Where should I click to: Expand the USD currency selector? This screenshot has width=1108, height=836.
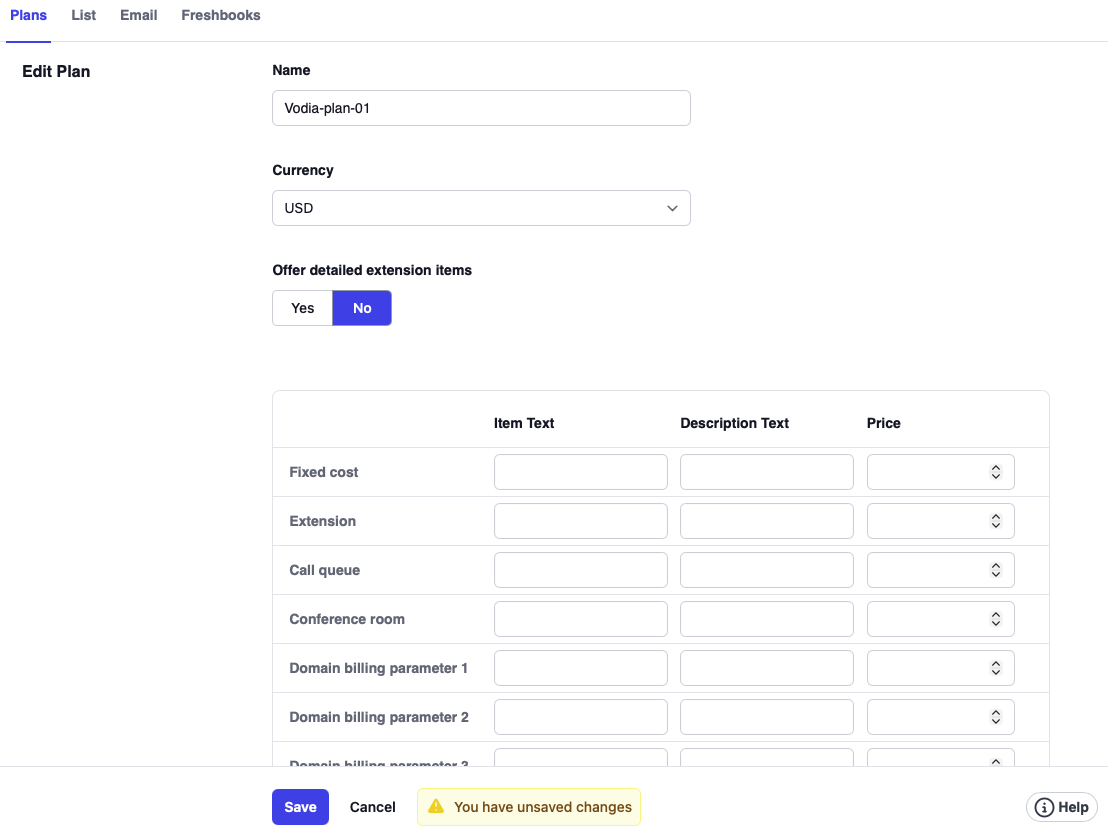(481, 207)
